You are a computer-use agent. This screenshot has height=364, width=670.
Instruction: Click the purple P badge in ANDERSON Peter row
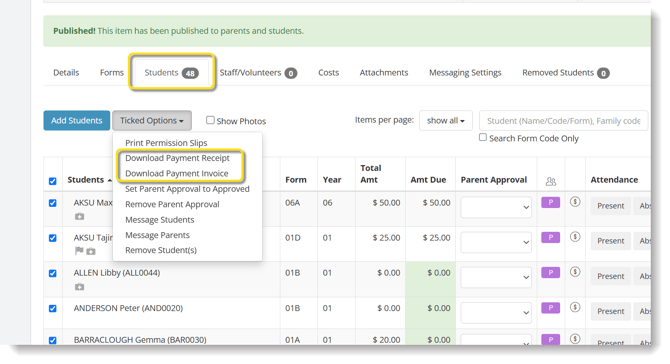click(x=550, y=308)
